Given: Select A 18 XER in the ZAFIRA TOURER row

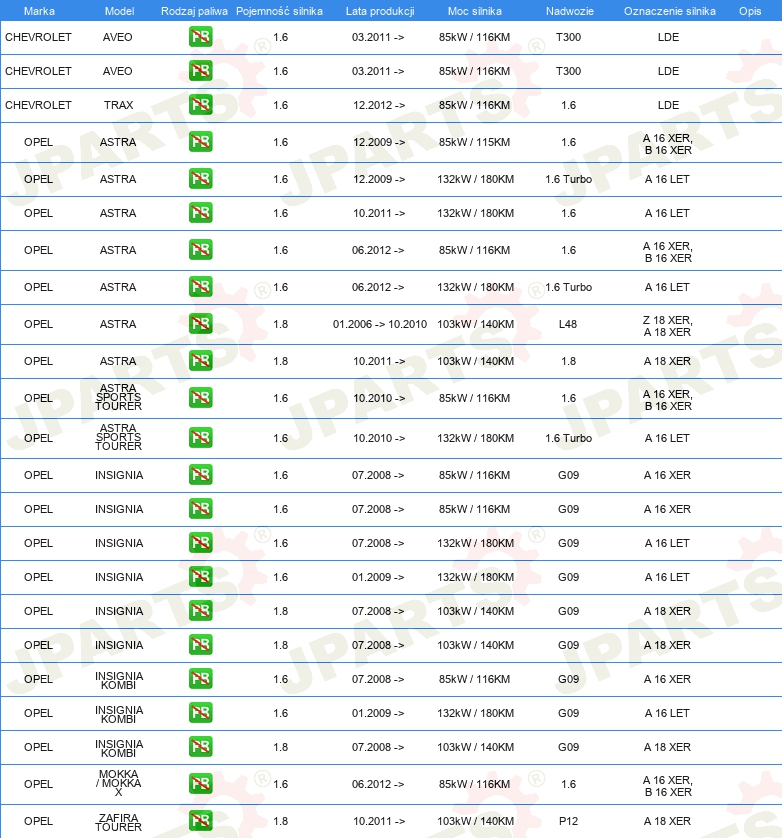Looking at the screenshot, I should click(x=668, y=821).
